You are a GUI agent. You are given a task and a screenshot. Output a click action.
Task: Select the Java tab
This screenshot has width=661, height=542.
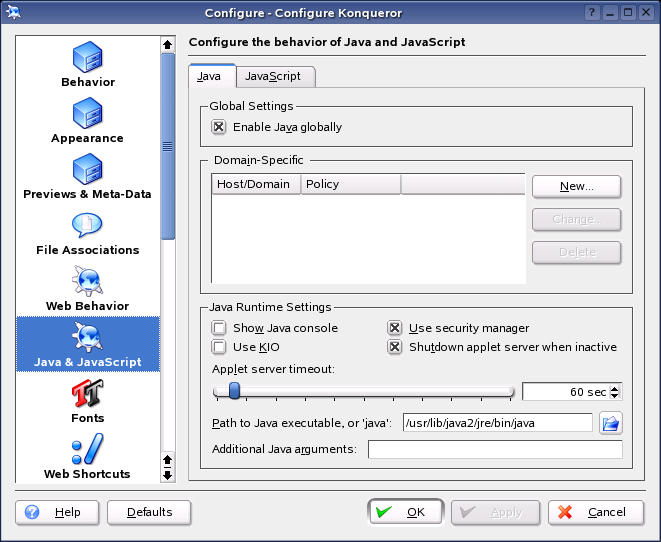pyautogui.click(x=211, y=76)
